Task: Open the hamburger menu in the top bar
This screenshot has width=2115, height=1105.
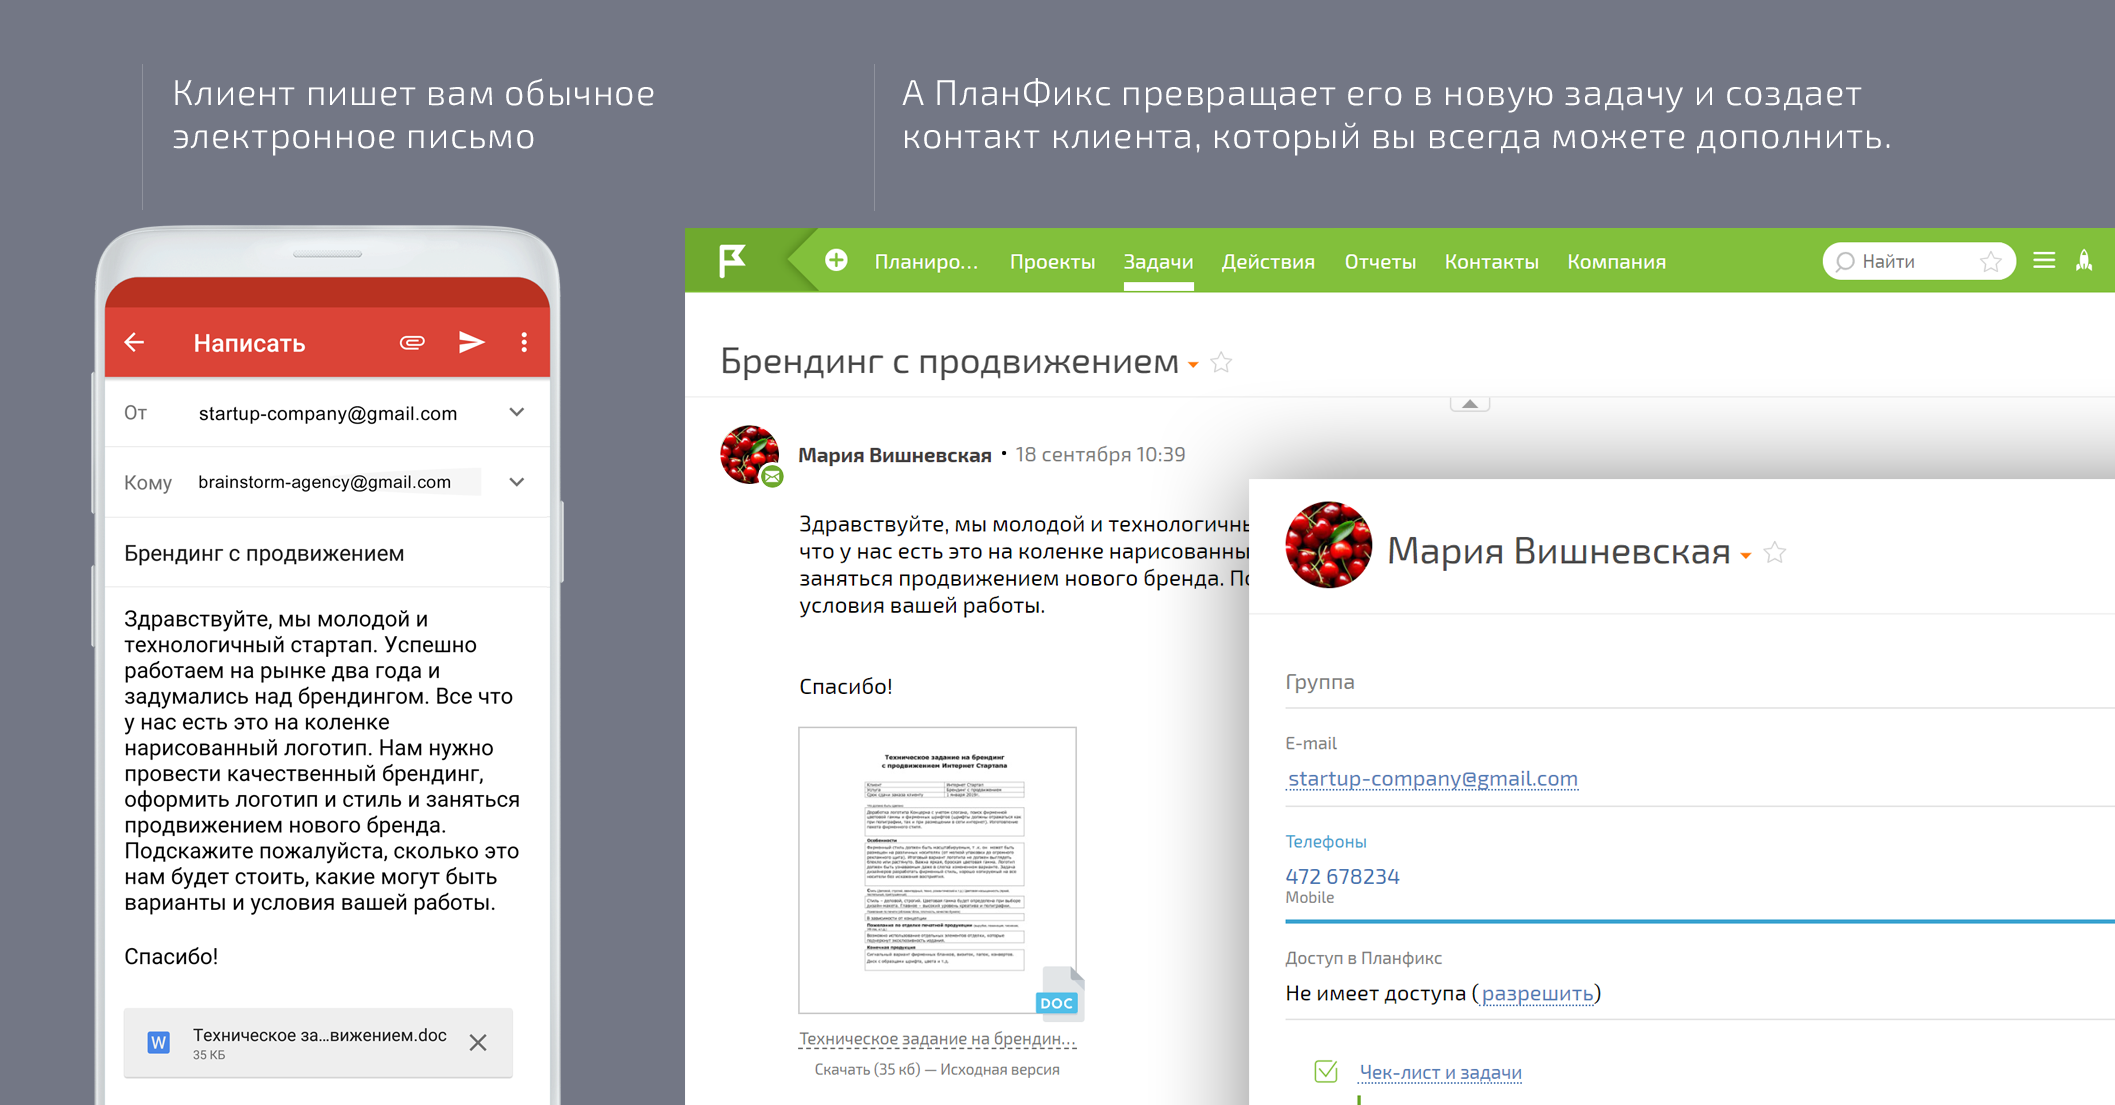Action: coord(2044,261)
